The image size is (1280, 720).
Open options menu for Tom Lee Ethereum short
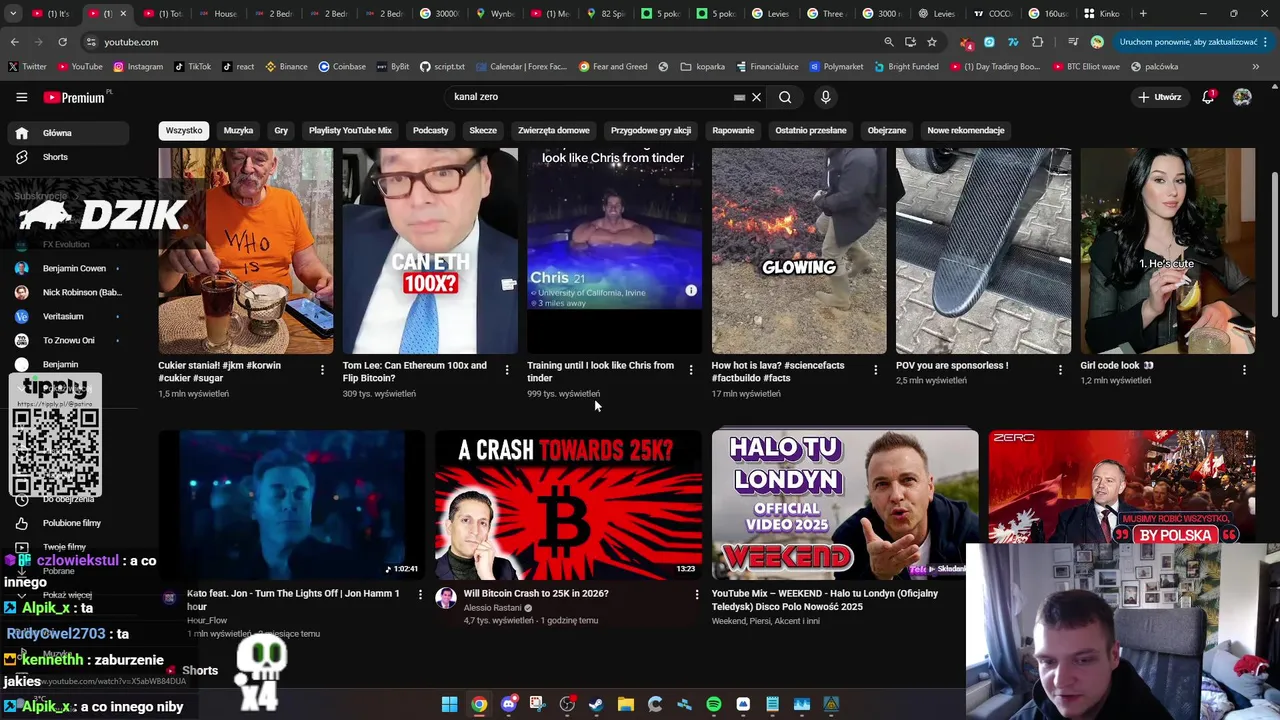[x=506, y=370]
